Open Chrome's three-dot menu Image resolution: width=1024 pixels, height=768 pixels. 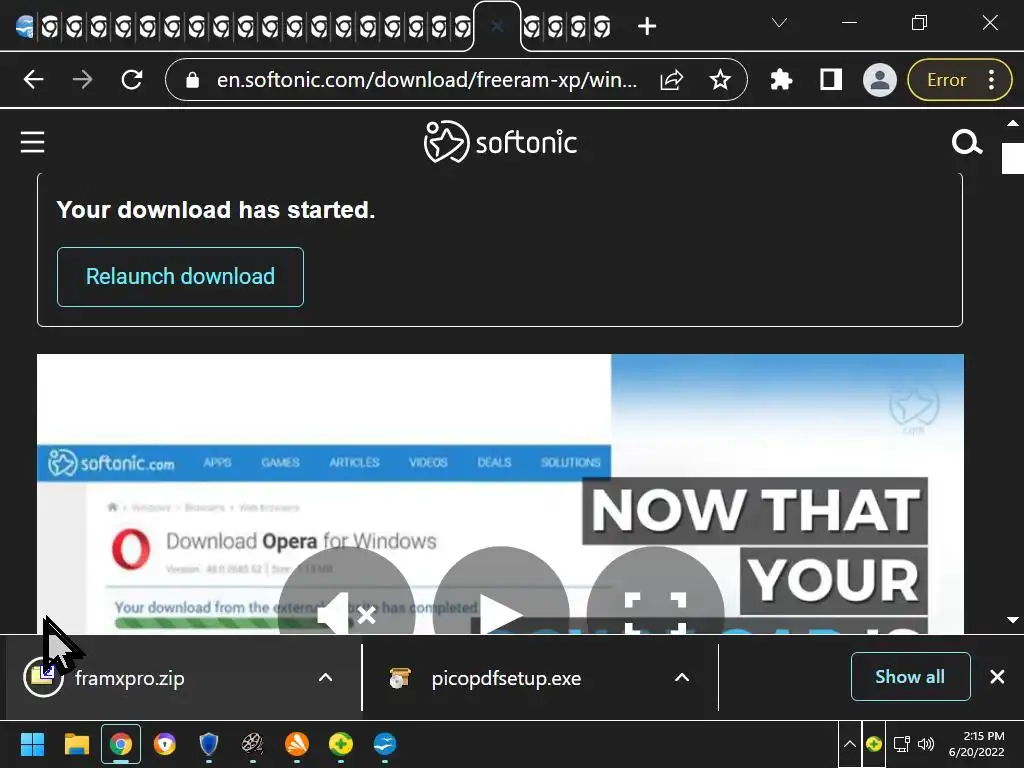pyautogui.click(x=991, y=80)
